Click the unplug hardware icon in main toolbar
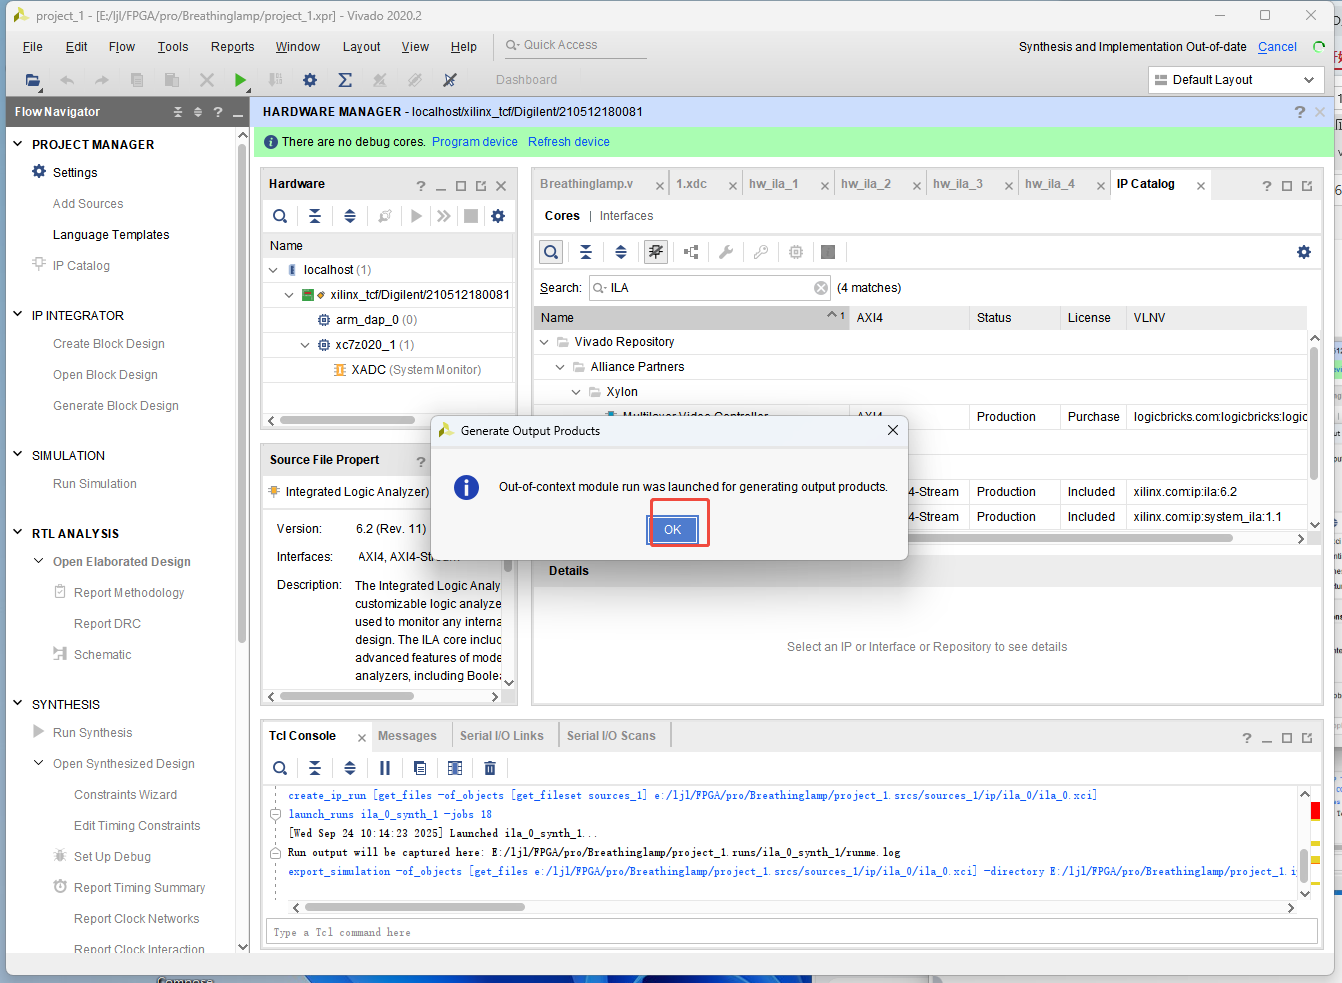This screenshot has height=983, width=1342. [x=450, y=80]
